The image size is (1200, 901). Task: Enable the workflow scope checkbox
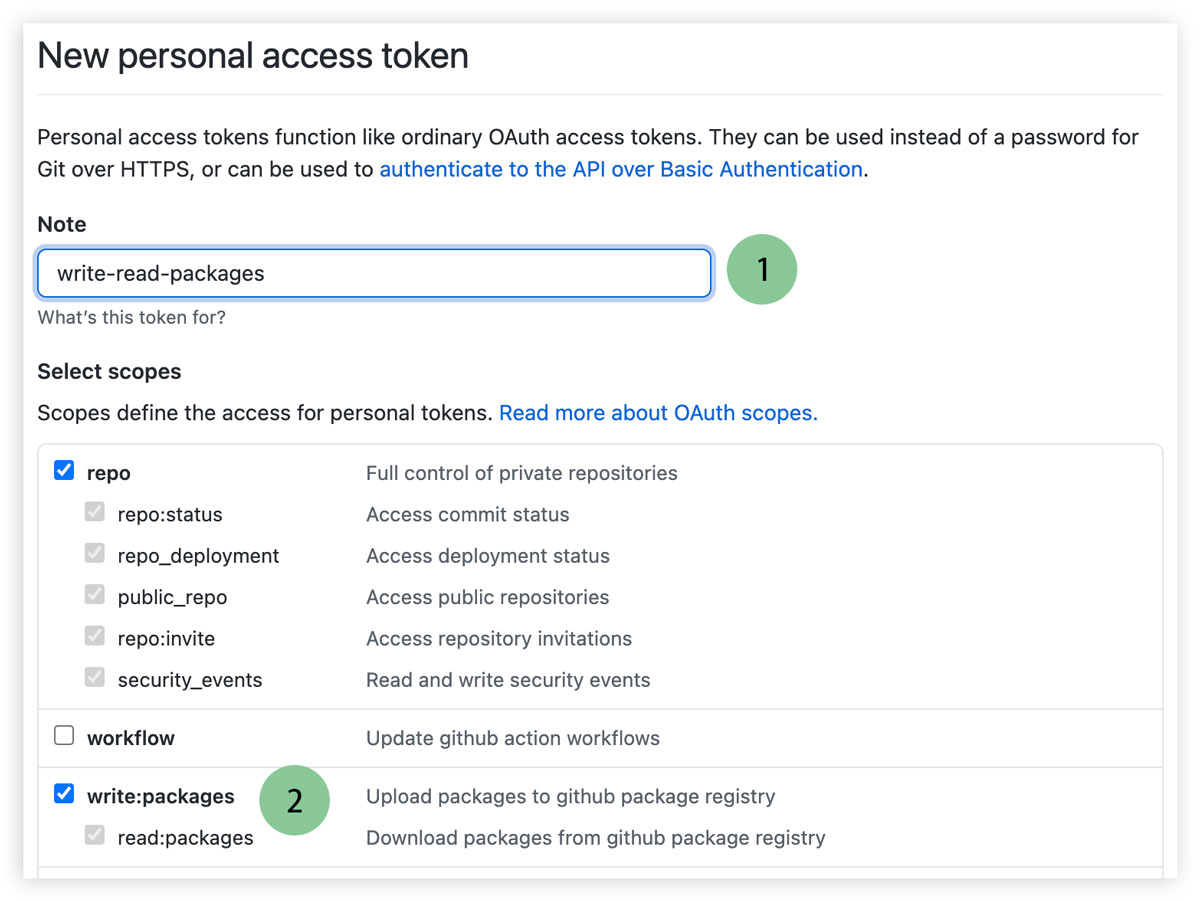pos(64,737)
